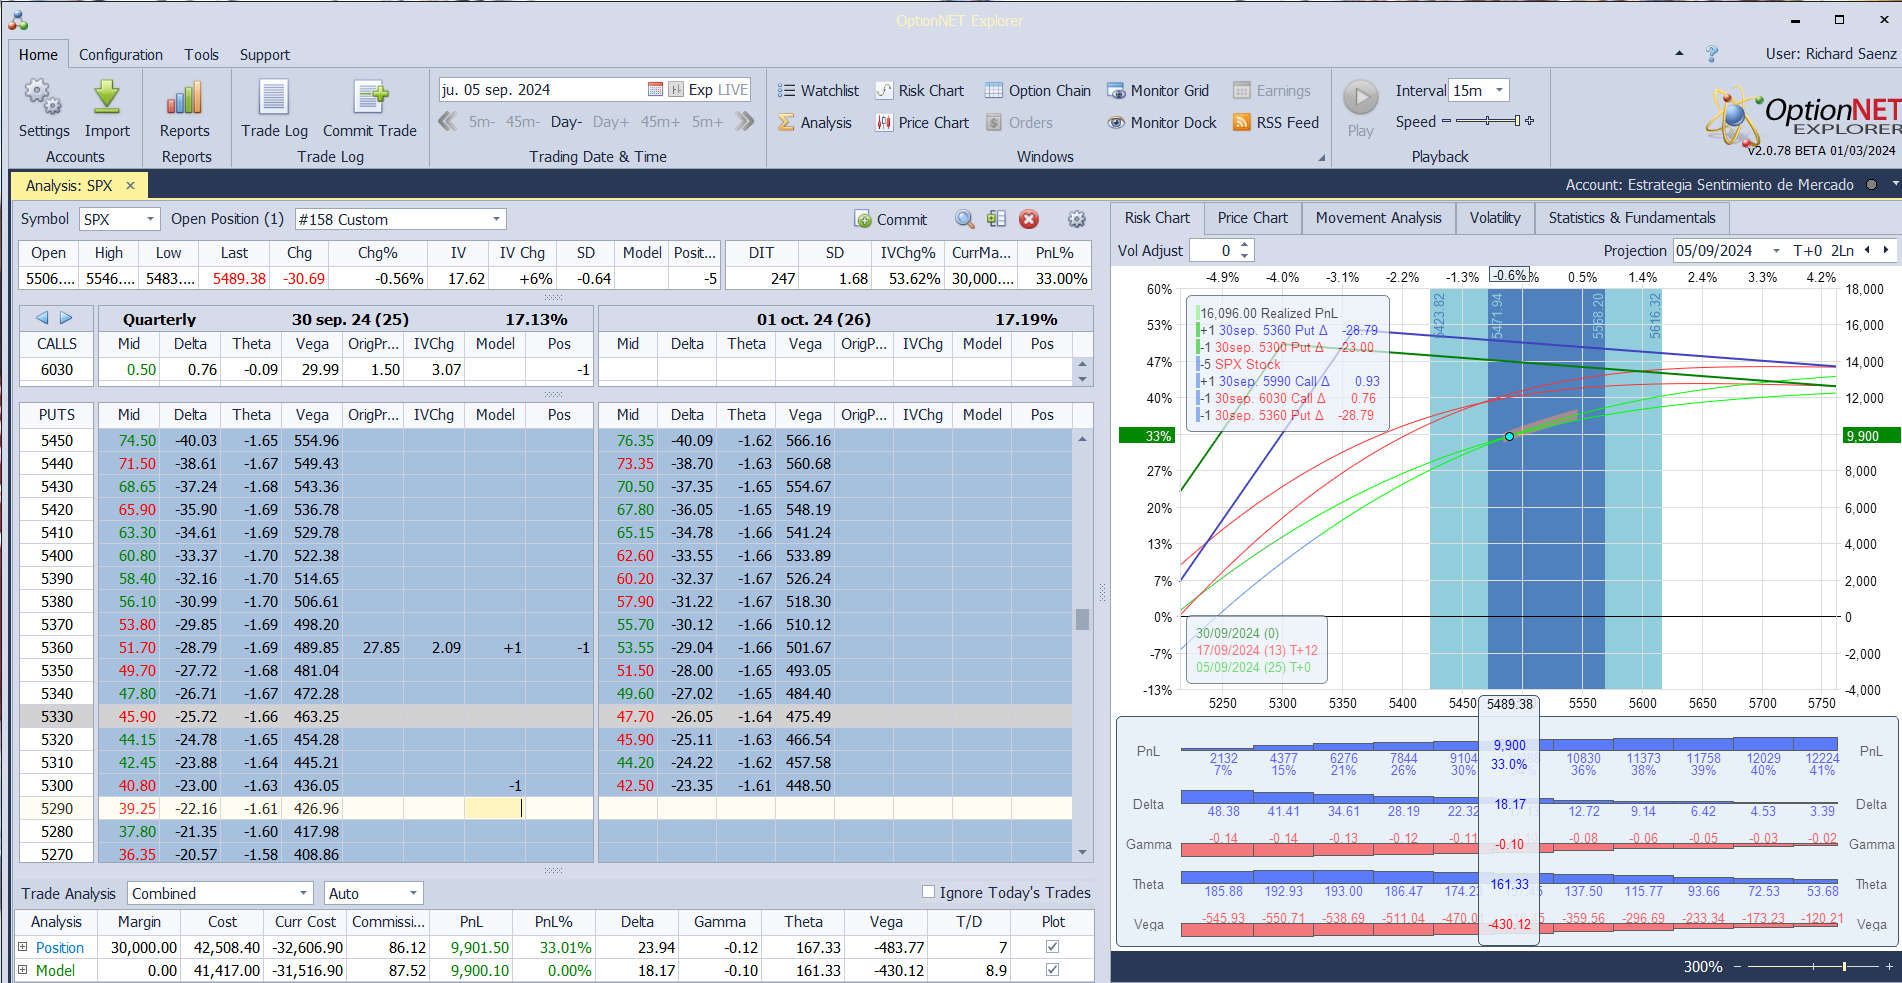The width and height of the screenshot is (1902, 983).
Task: Enable Ignore Today's Trades checkbox
Action: pos(928,892)
